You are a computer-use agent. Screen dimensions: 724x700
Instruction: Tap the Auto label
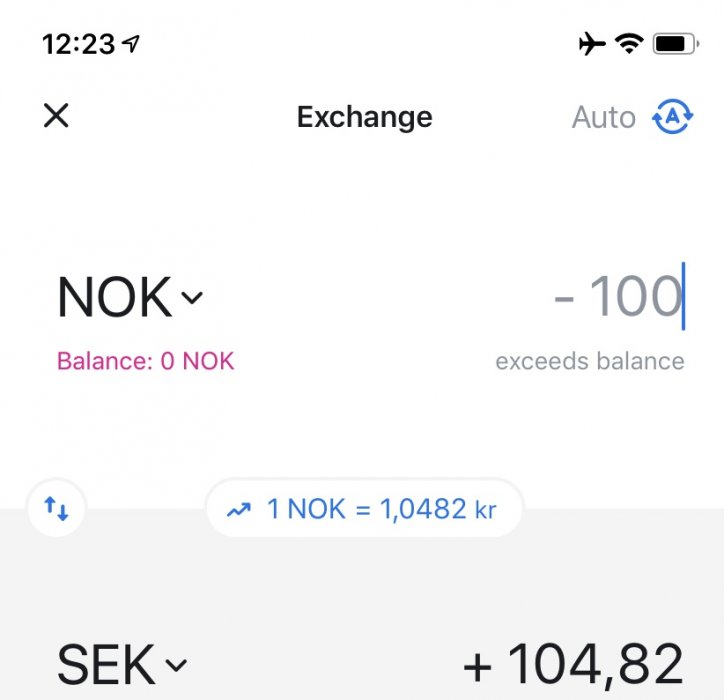tap(603, 118)
